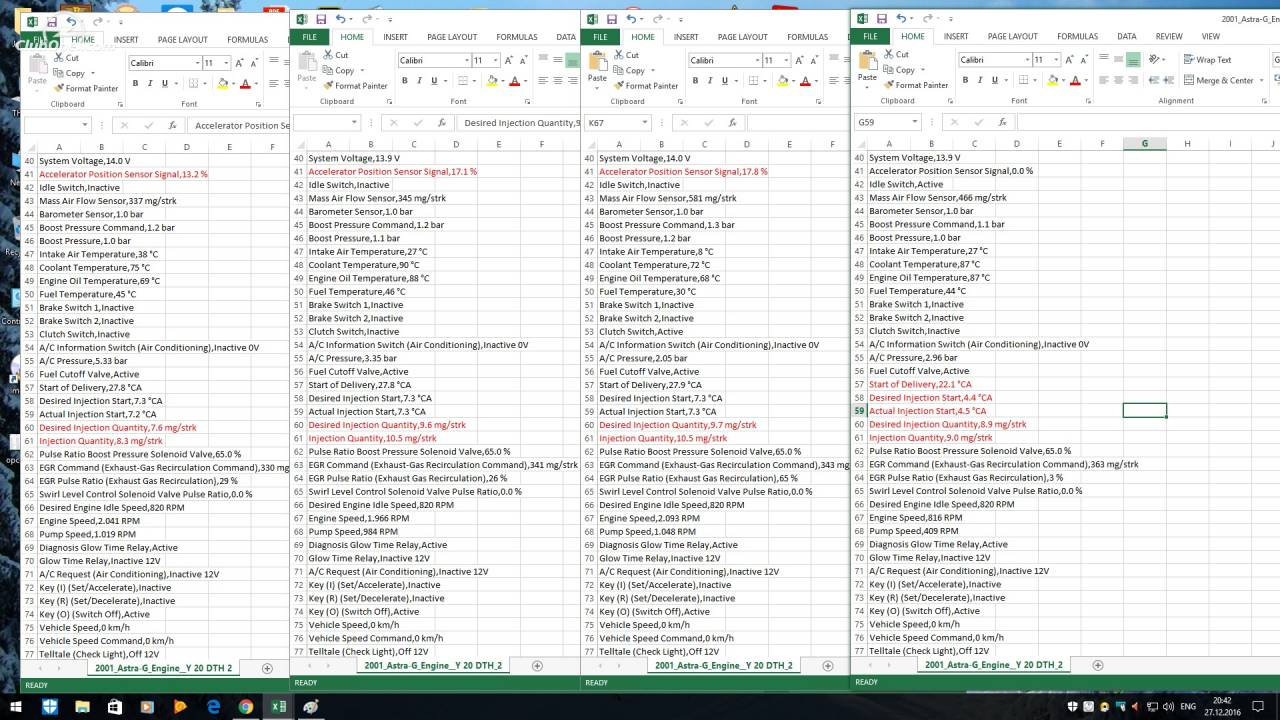Viewport: 1280px width, 720px height.
Task: Add new sheet in the leftmost Excel window
Action: (x=267, y=668)
